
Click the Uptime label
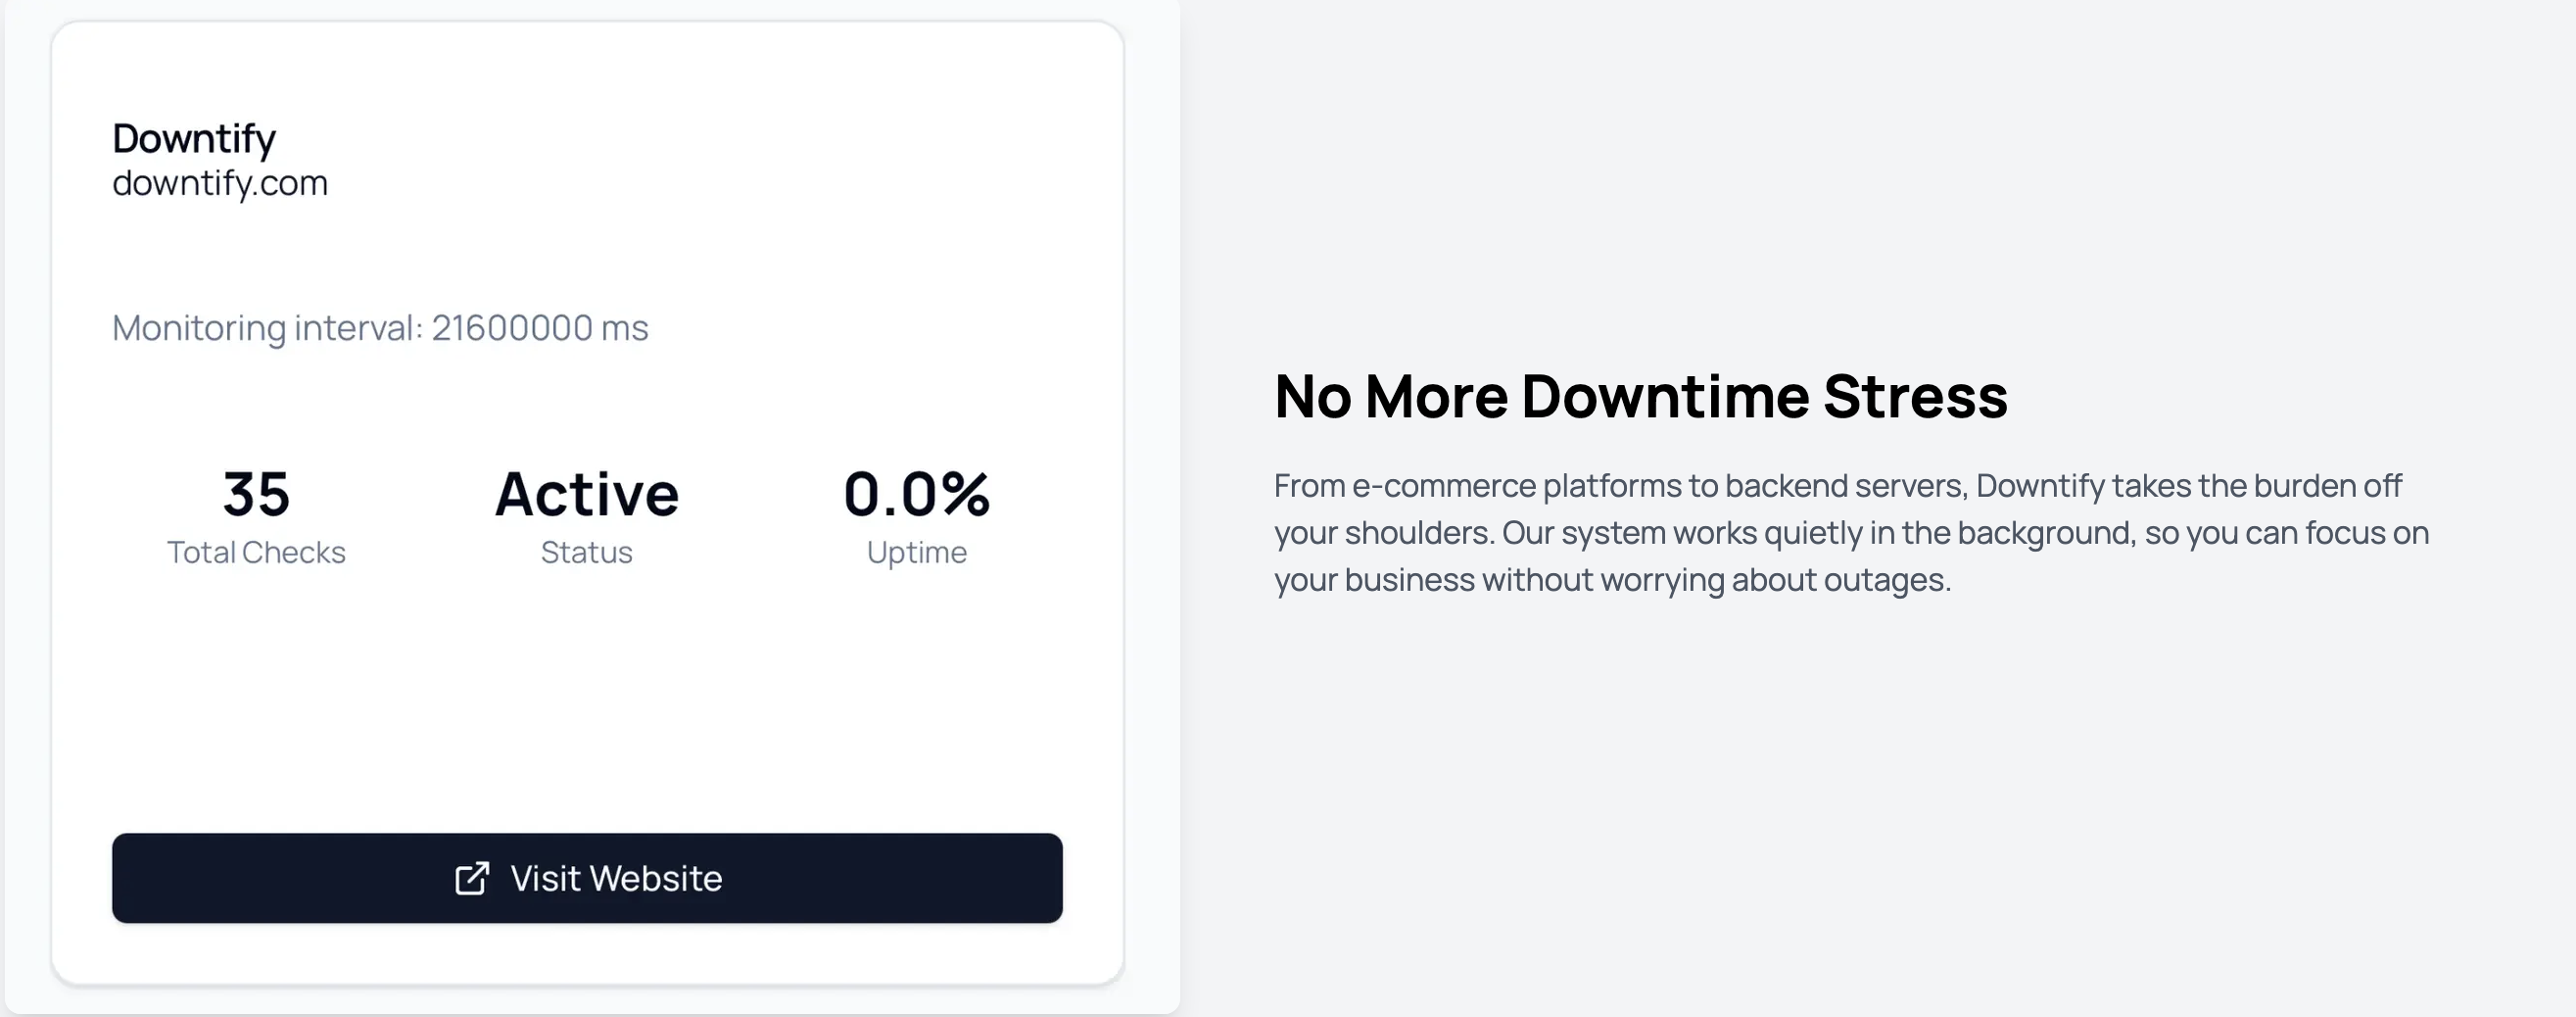point(917,553)
